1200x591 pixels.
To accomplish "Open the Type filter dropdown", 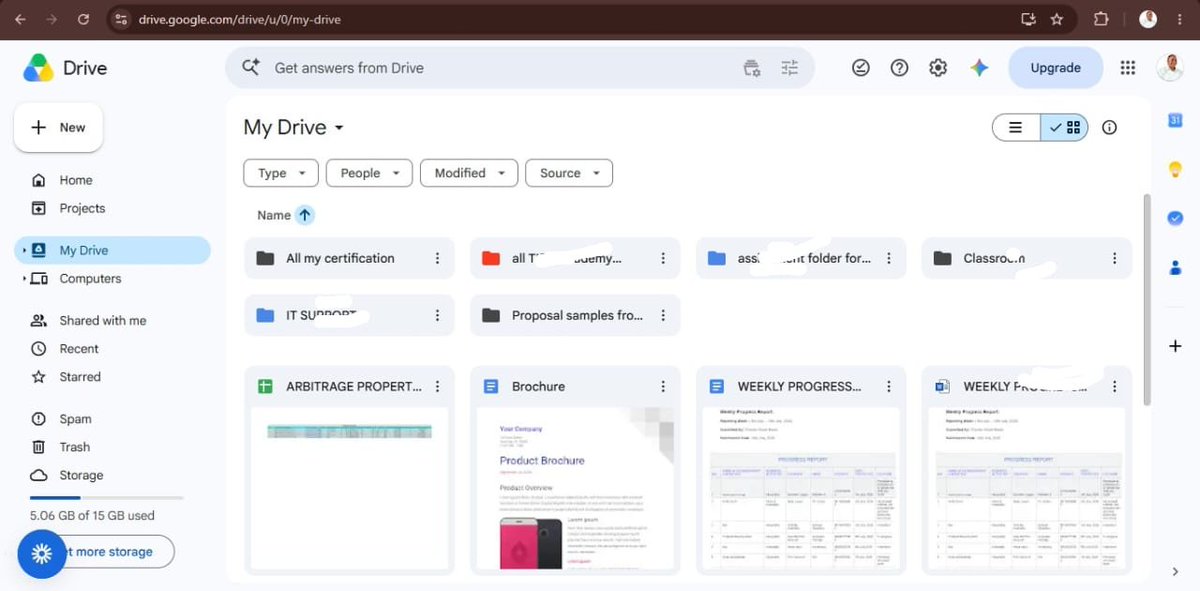I will (281, 173).
